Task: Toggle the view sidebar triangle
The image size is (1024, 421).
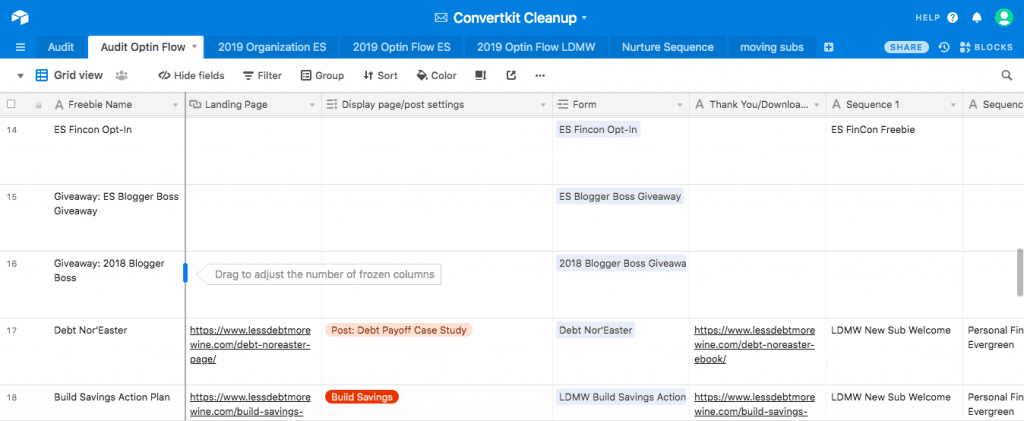Action: pos(20,76)
